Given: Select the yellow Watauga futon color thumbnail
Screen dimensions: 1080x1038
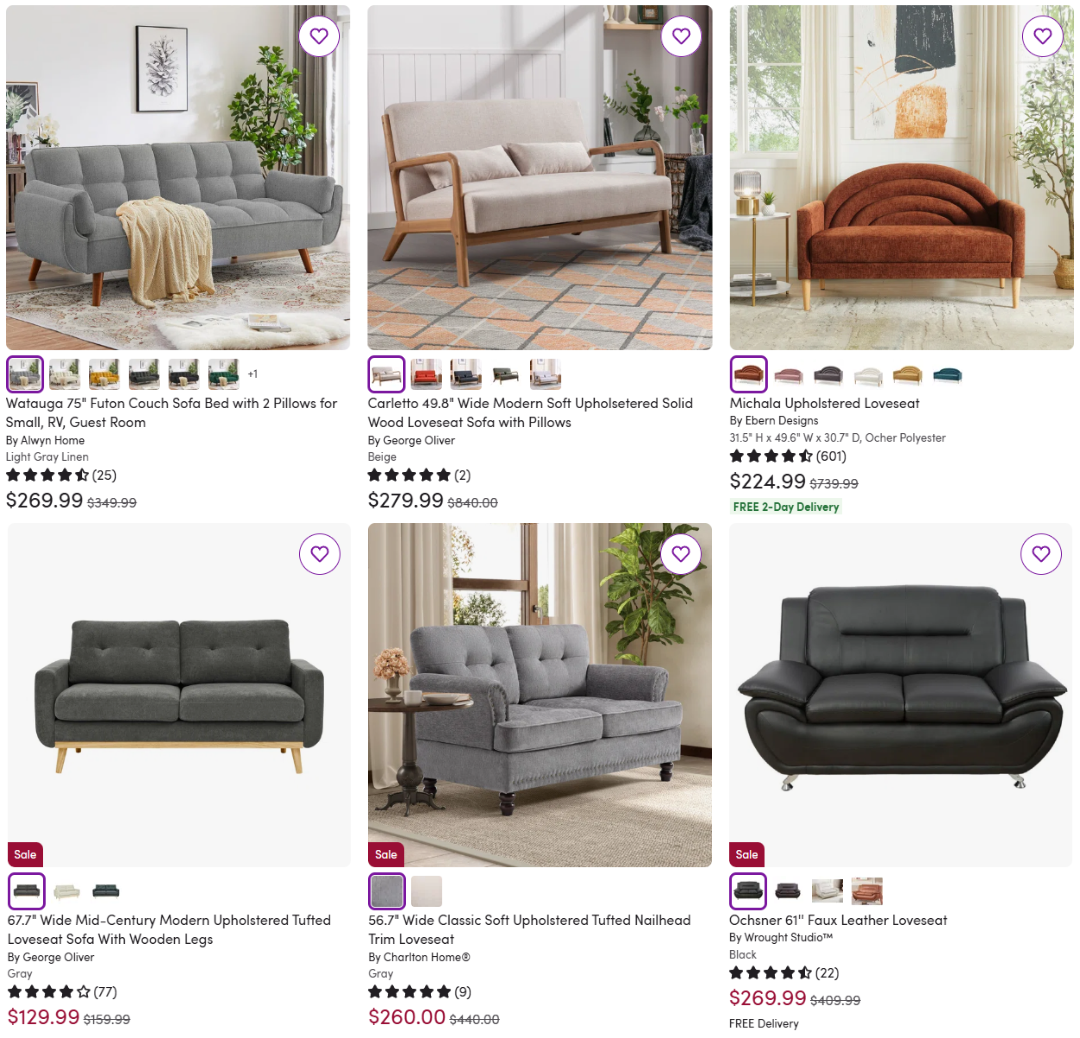Looking at the screenshot, I should (104, 374).
